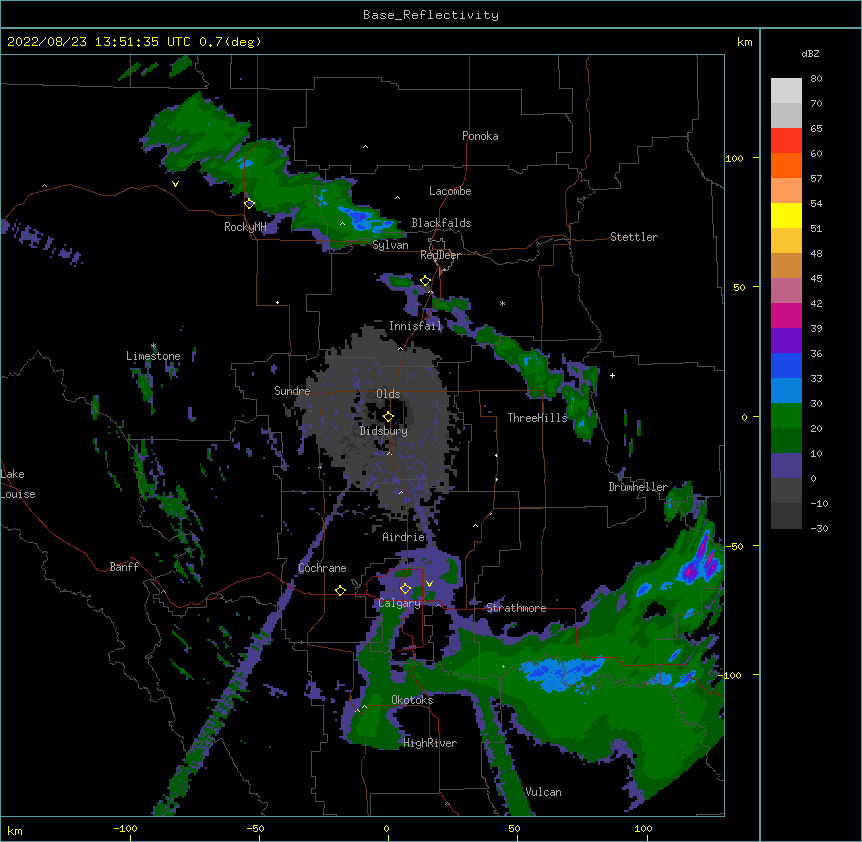The image size is (862, 842).
Task: Click the horizontal axis -100 km tick label
Action: click(x=125, y=828)
